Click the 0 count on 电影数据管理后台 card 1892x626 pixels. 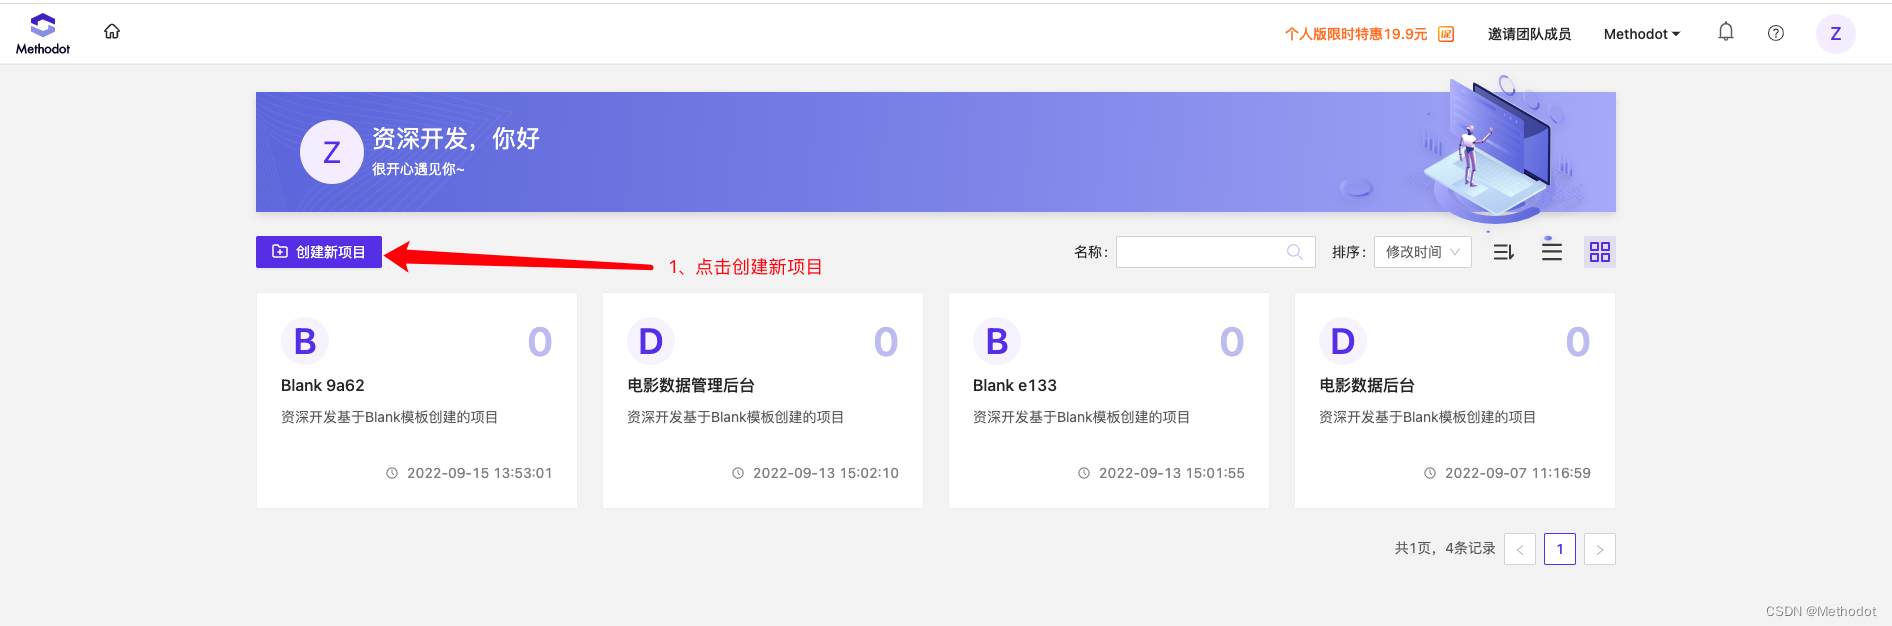pos(886,342)
